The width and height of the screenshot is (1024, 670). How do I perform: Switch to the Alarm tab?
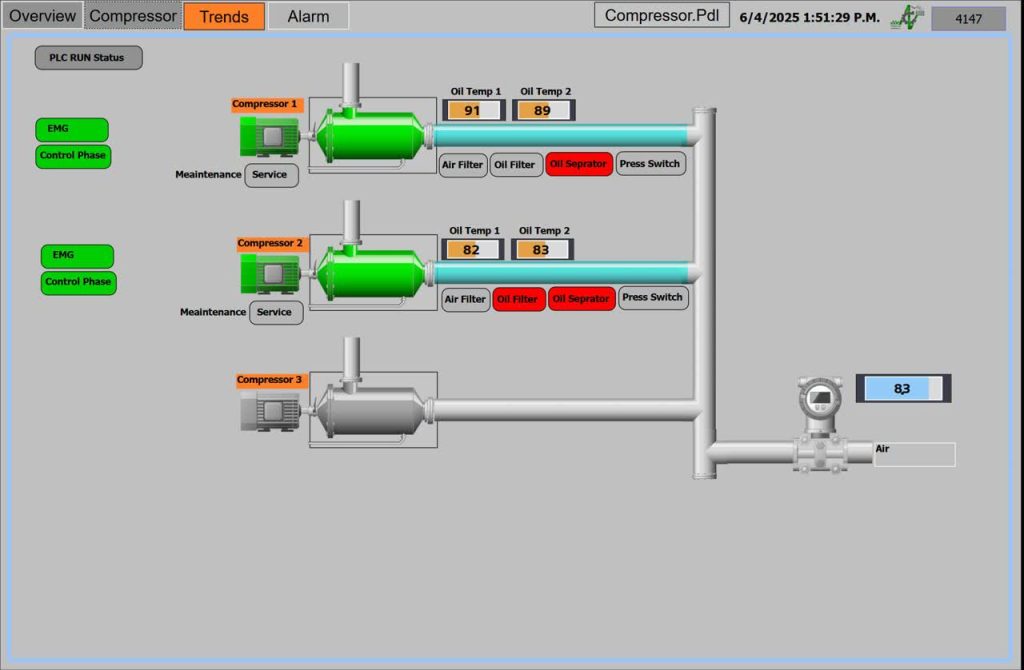(308, 16)
